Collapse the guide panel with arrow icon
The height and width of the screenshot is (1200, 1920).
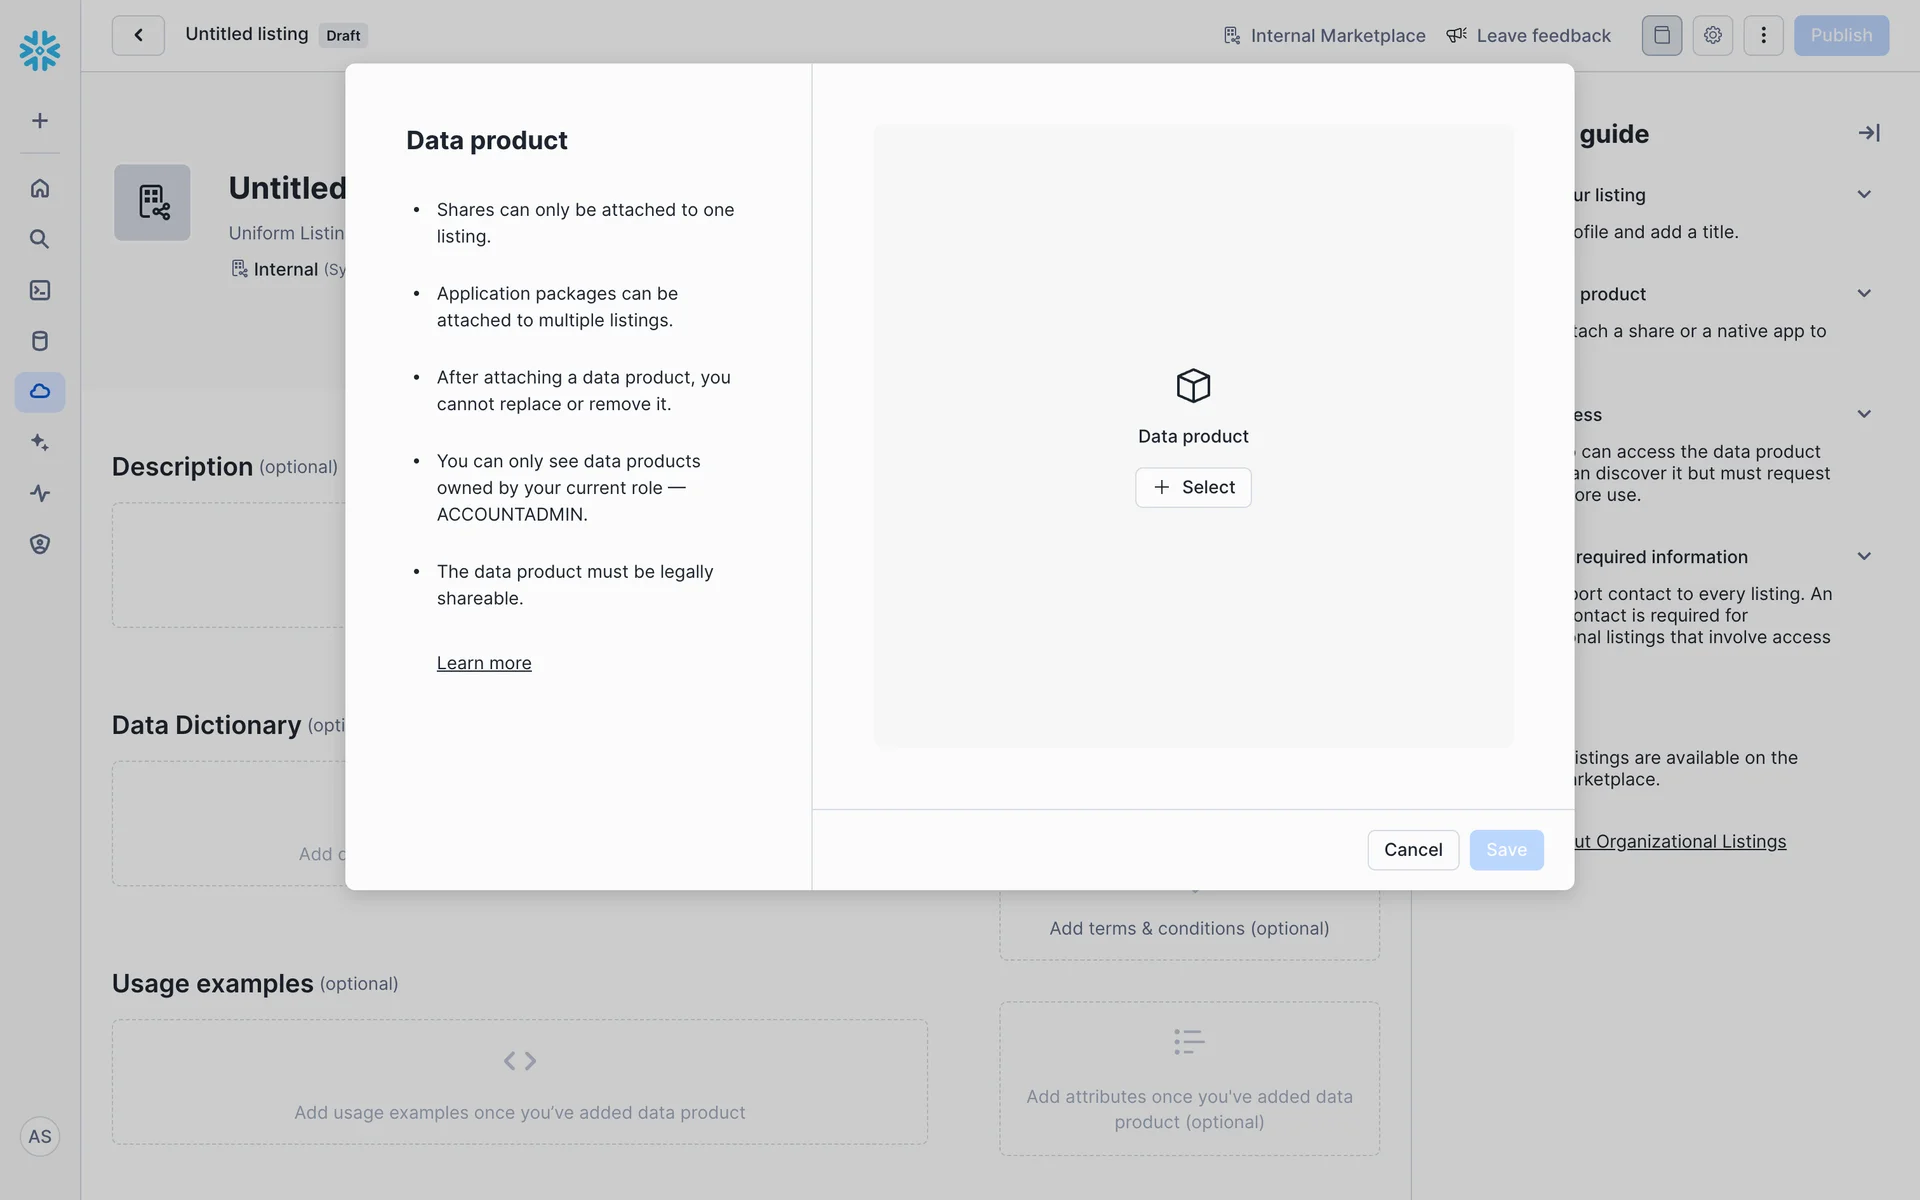pos(1868,133)
